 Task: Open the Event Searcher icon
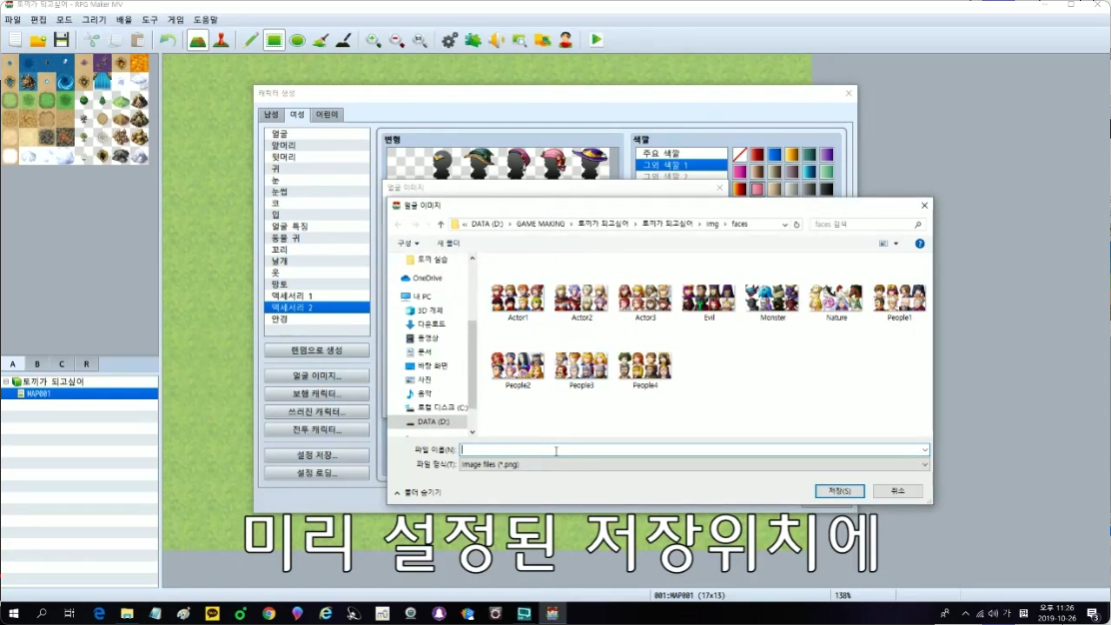[519, 40]
